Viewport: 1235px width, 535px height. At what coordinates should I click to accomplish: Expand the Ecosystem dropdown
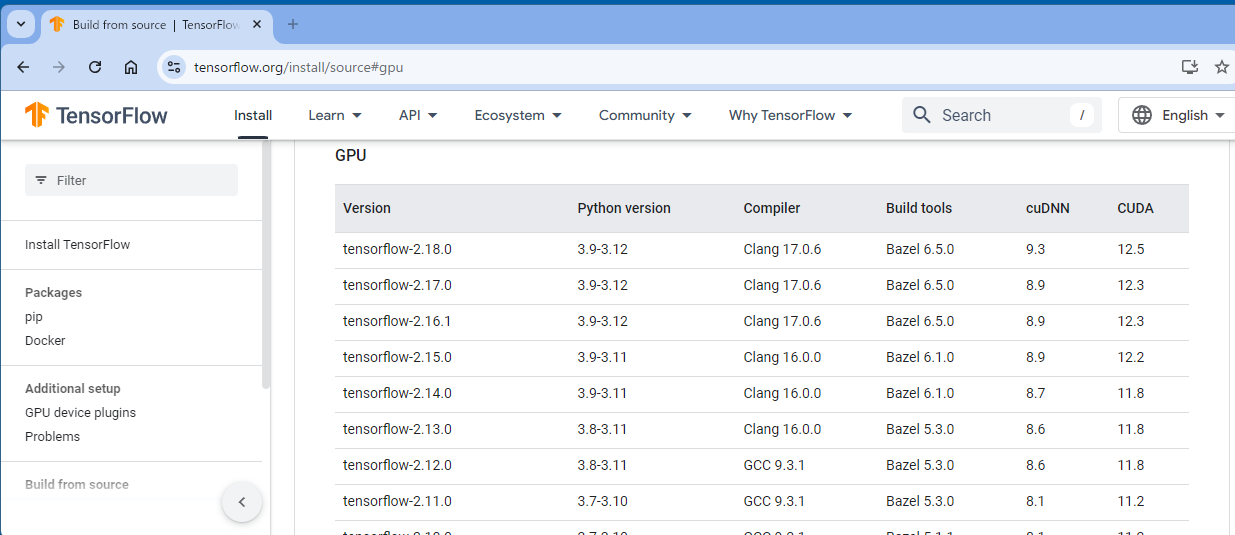click(x=518, y=115)
